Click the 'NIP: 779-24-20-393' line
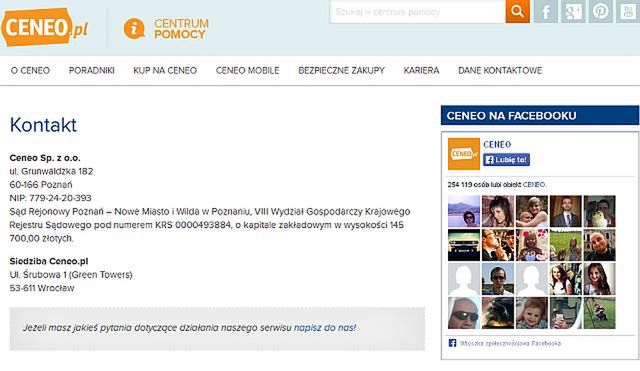Viewport: 640px width, 371px height. point(51,198)
